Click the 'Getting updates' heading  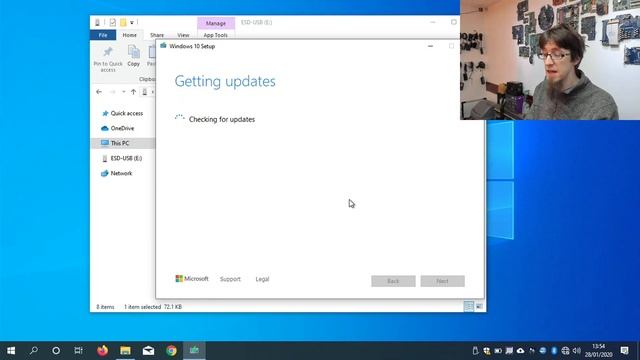(x=225, y=81)
